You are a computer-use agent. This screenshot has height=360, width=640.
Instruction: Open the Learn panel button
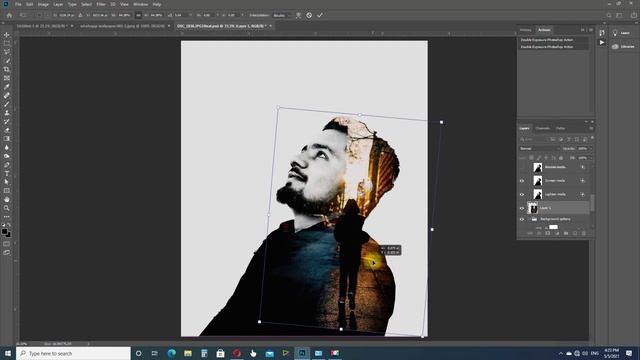coord(622,33)
